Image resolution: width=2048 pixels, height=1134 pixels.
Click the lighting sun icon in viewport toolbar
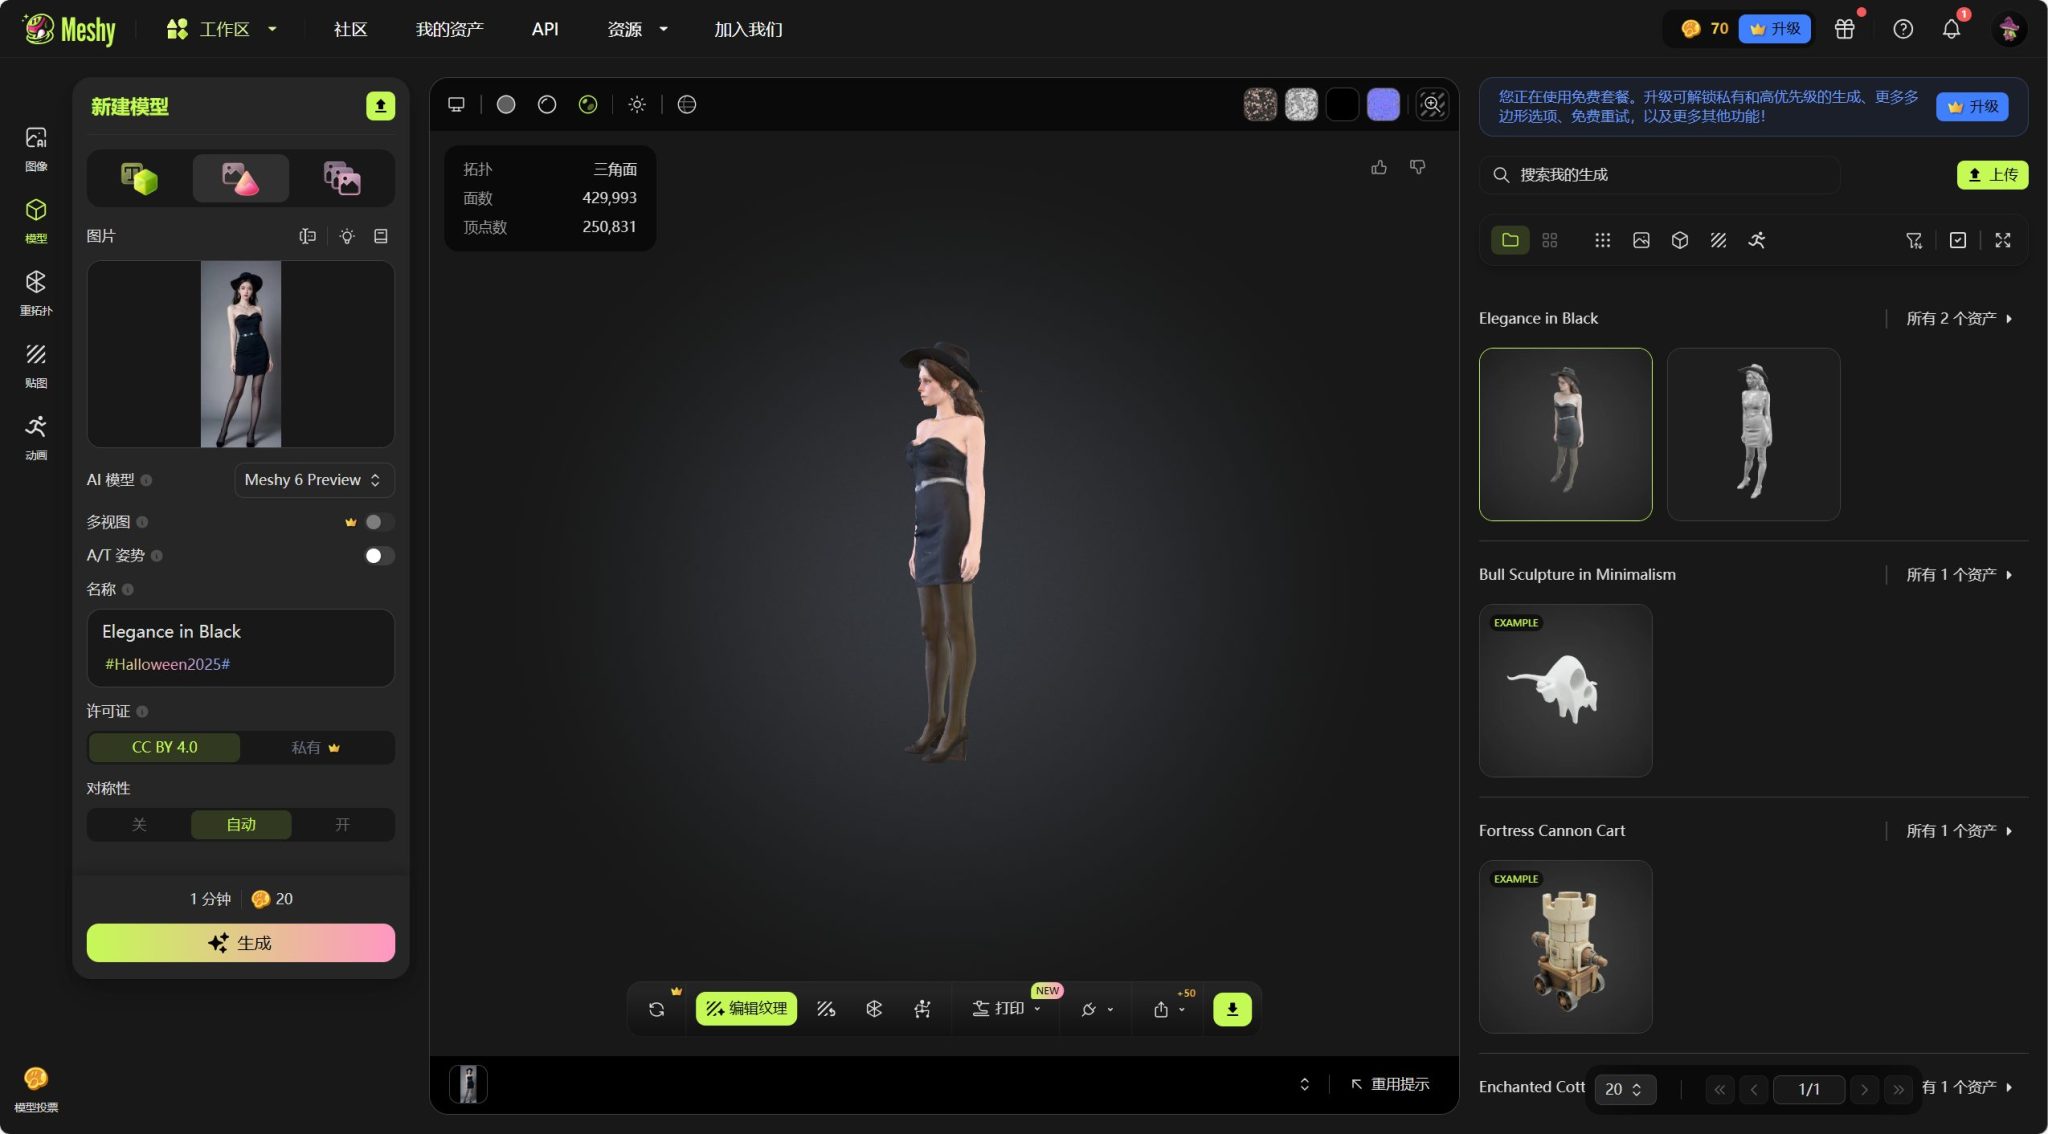pyautogui.click(x=637, y=104)
